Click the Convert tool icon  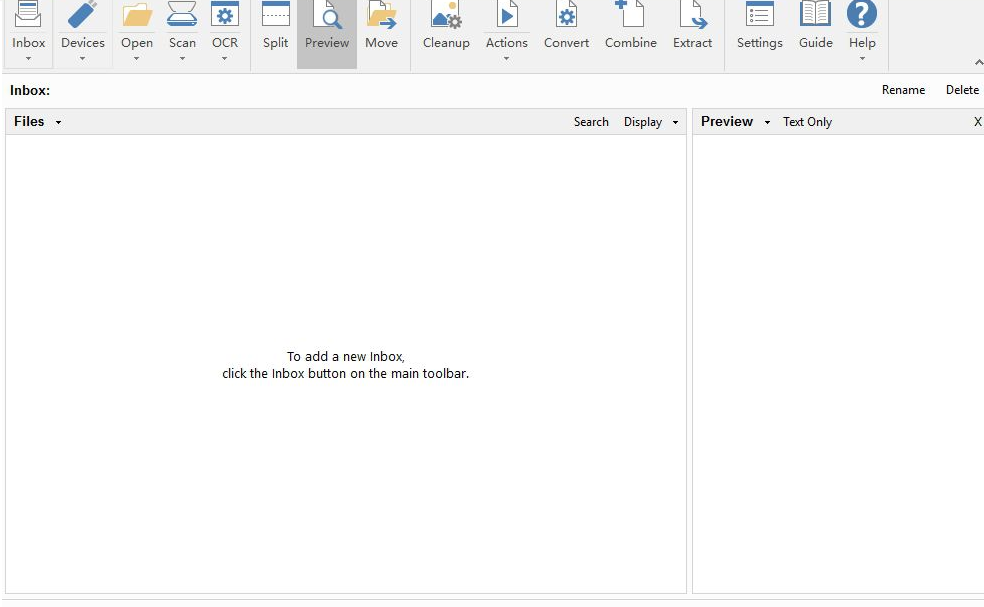tap(566, 18)
